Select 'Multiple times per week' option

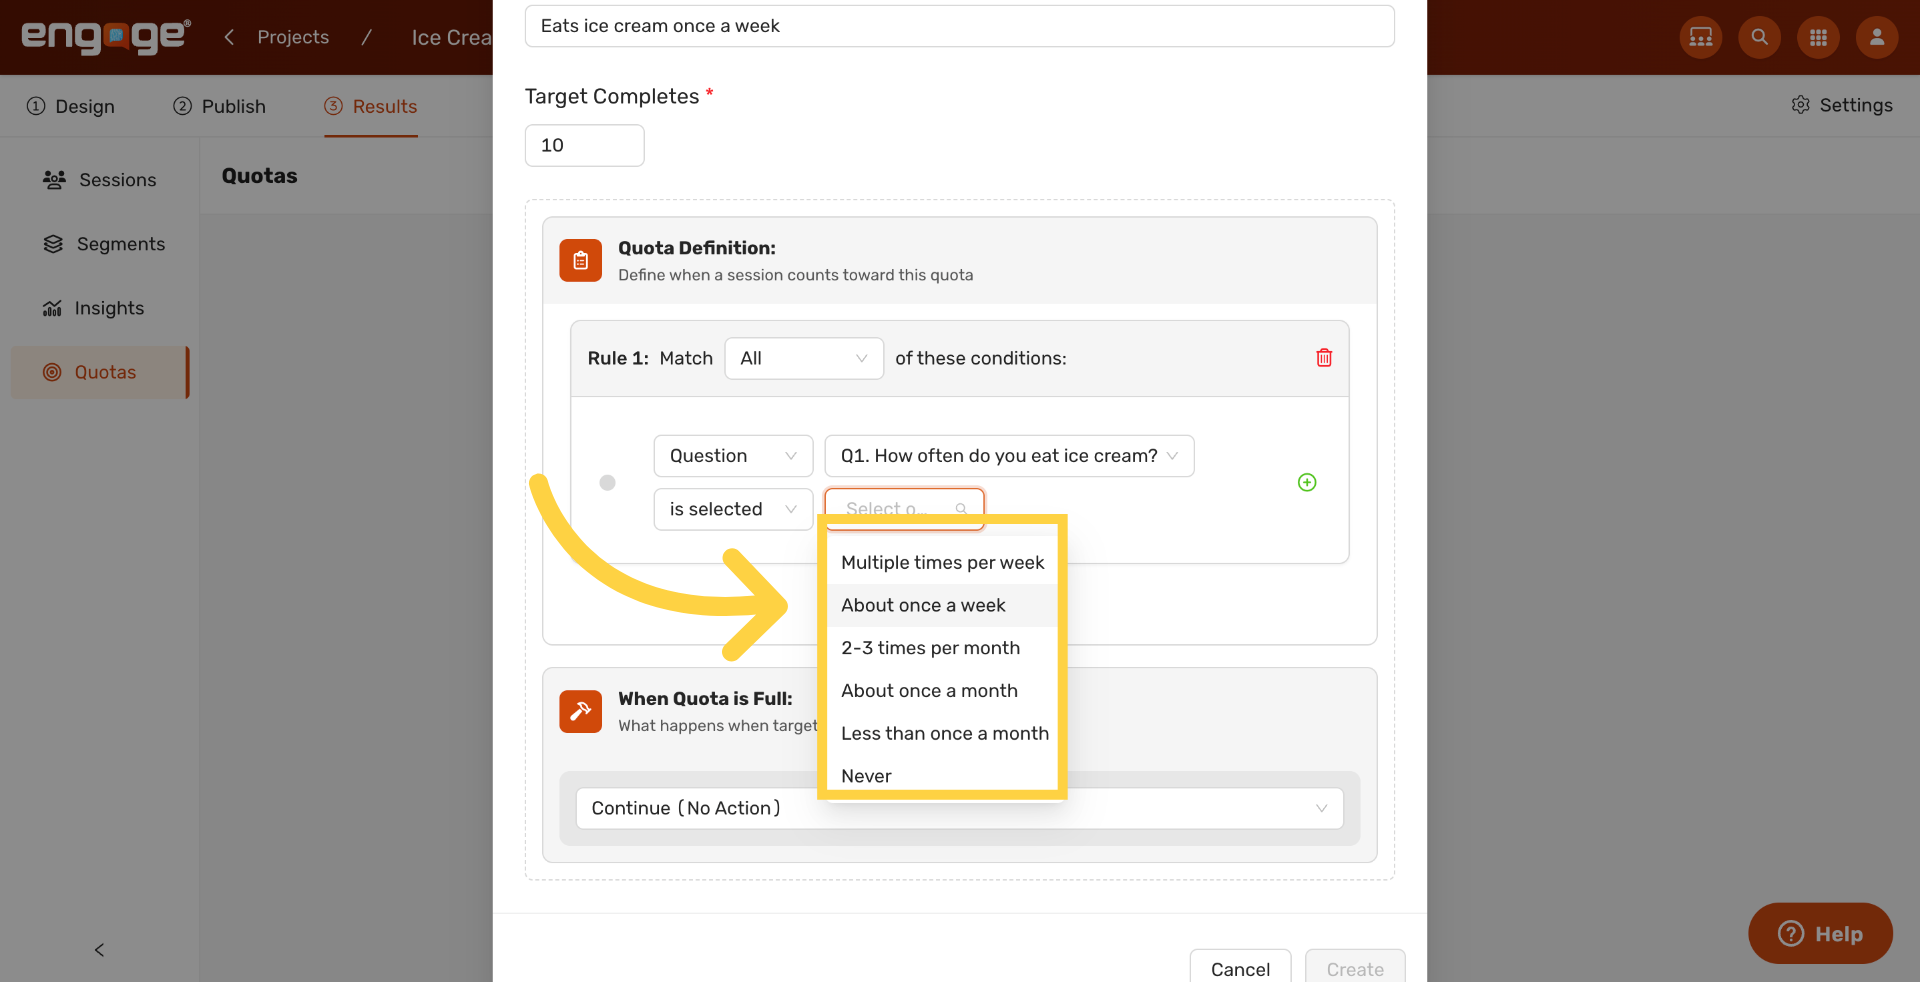(943, 562)
